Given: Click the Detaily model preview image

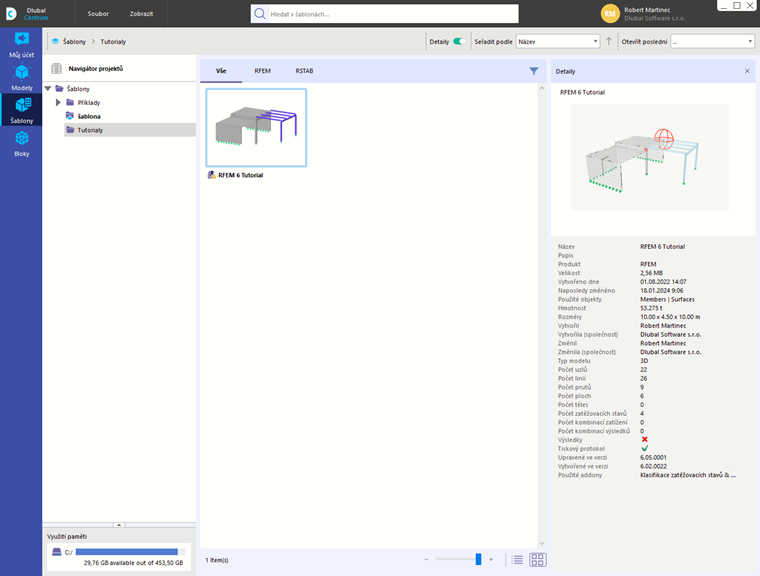Looking at the screenshot, I should (x=649, y=157).
